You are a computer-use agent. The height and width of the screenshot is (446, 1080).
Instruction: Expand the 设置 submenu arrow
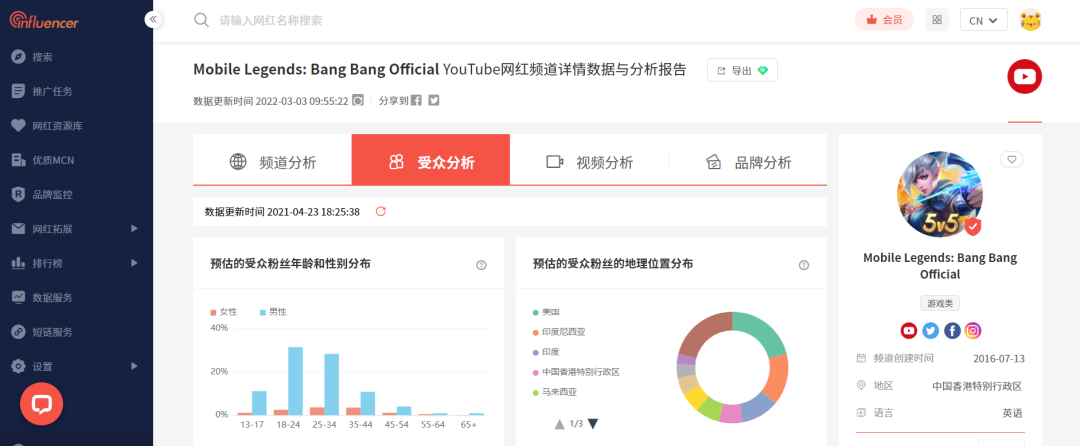[x=134, y=366]
